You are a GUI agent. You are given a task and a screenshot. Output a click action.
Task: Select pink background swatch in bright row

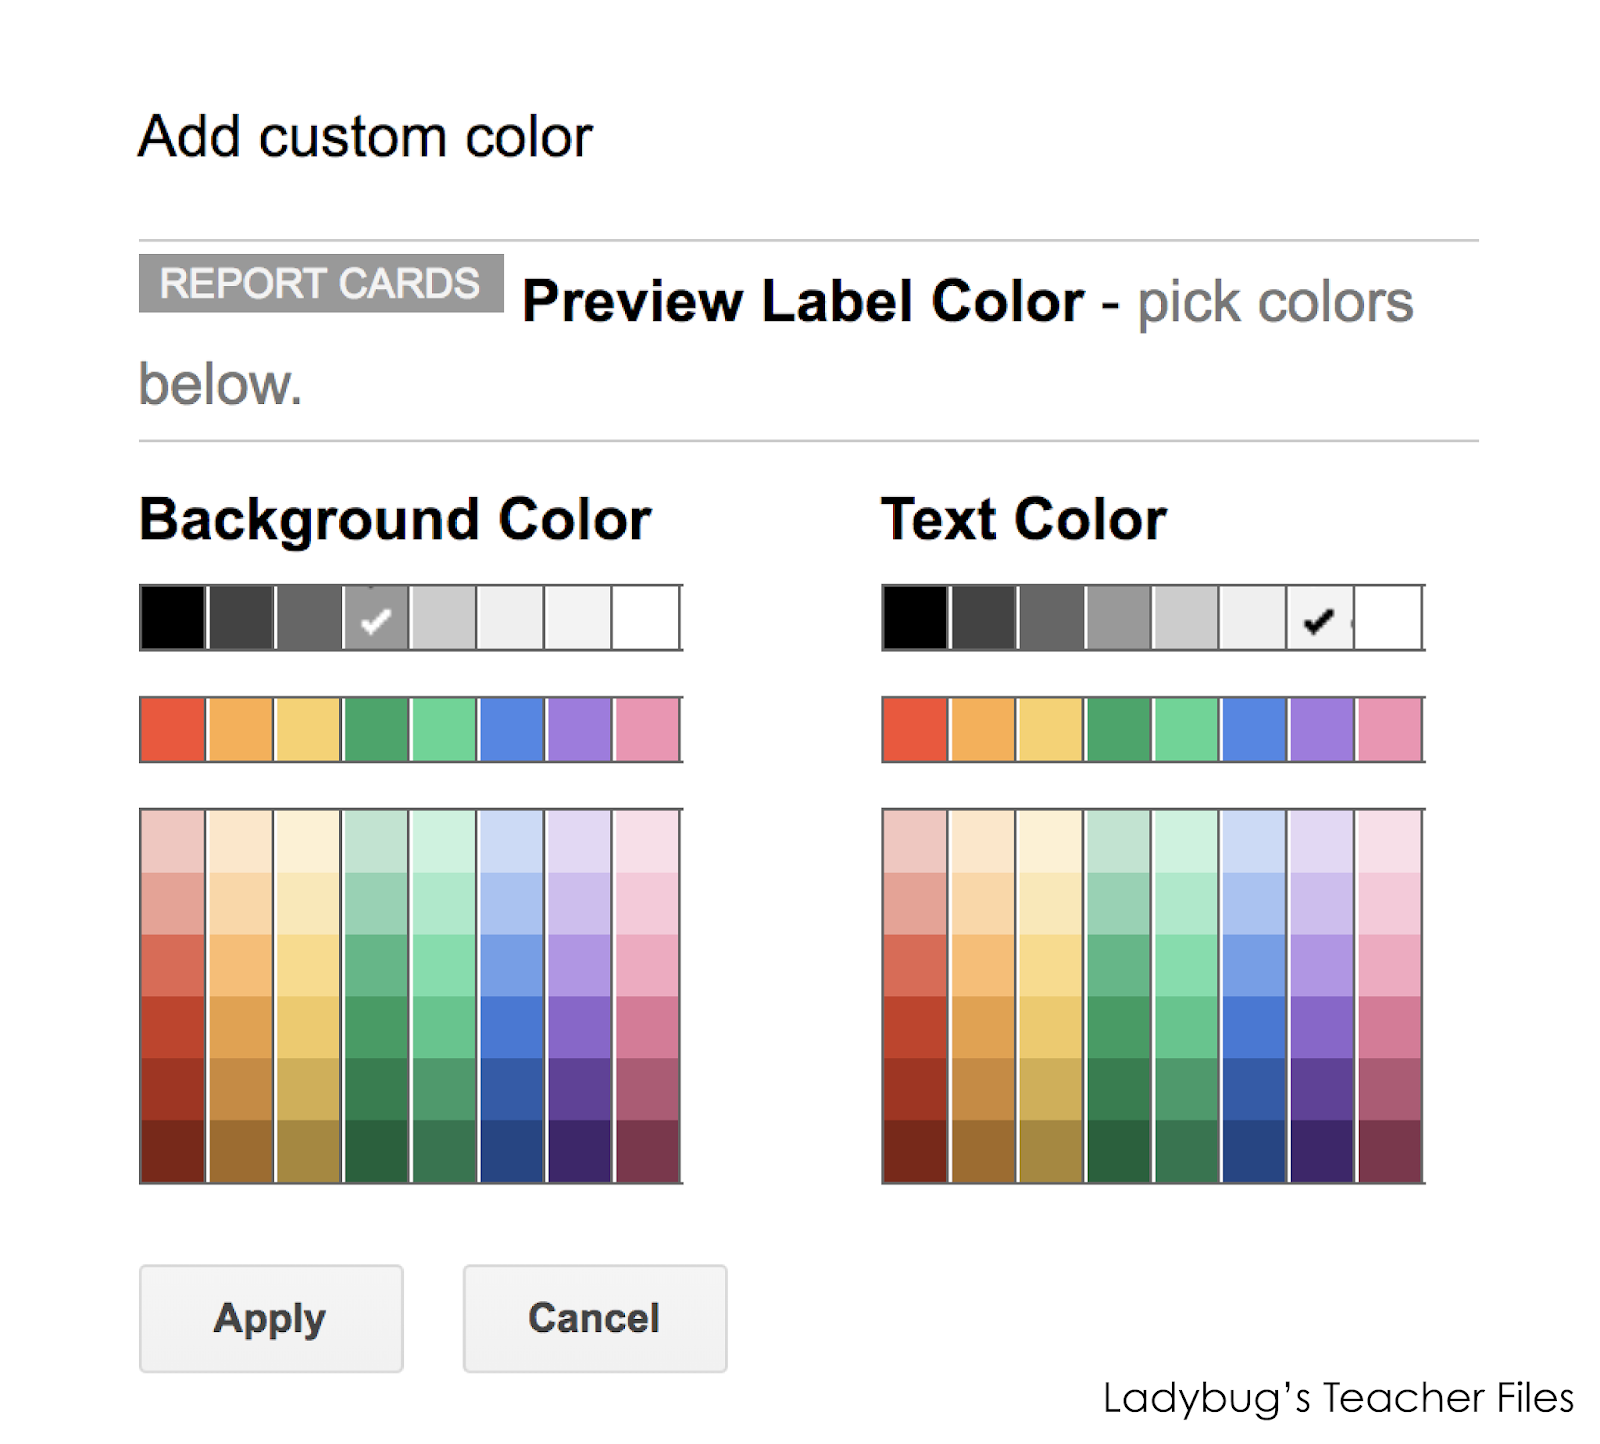(647, 730)
